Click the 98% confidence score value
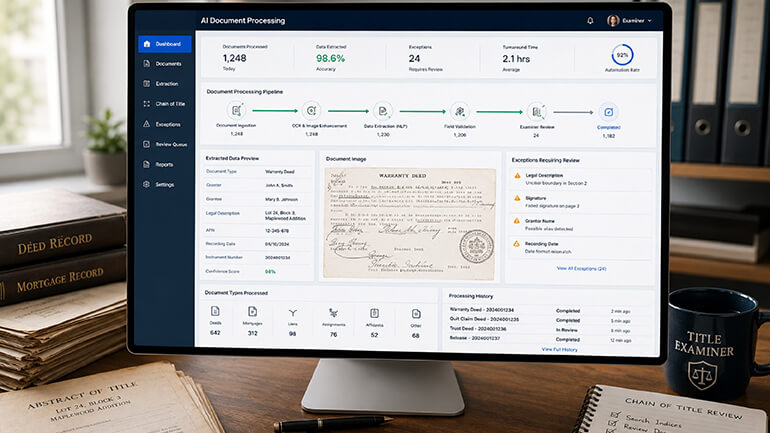The height and width of the screenshot is (433, 770). (x=270, y=271)
